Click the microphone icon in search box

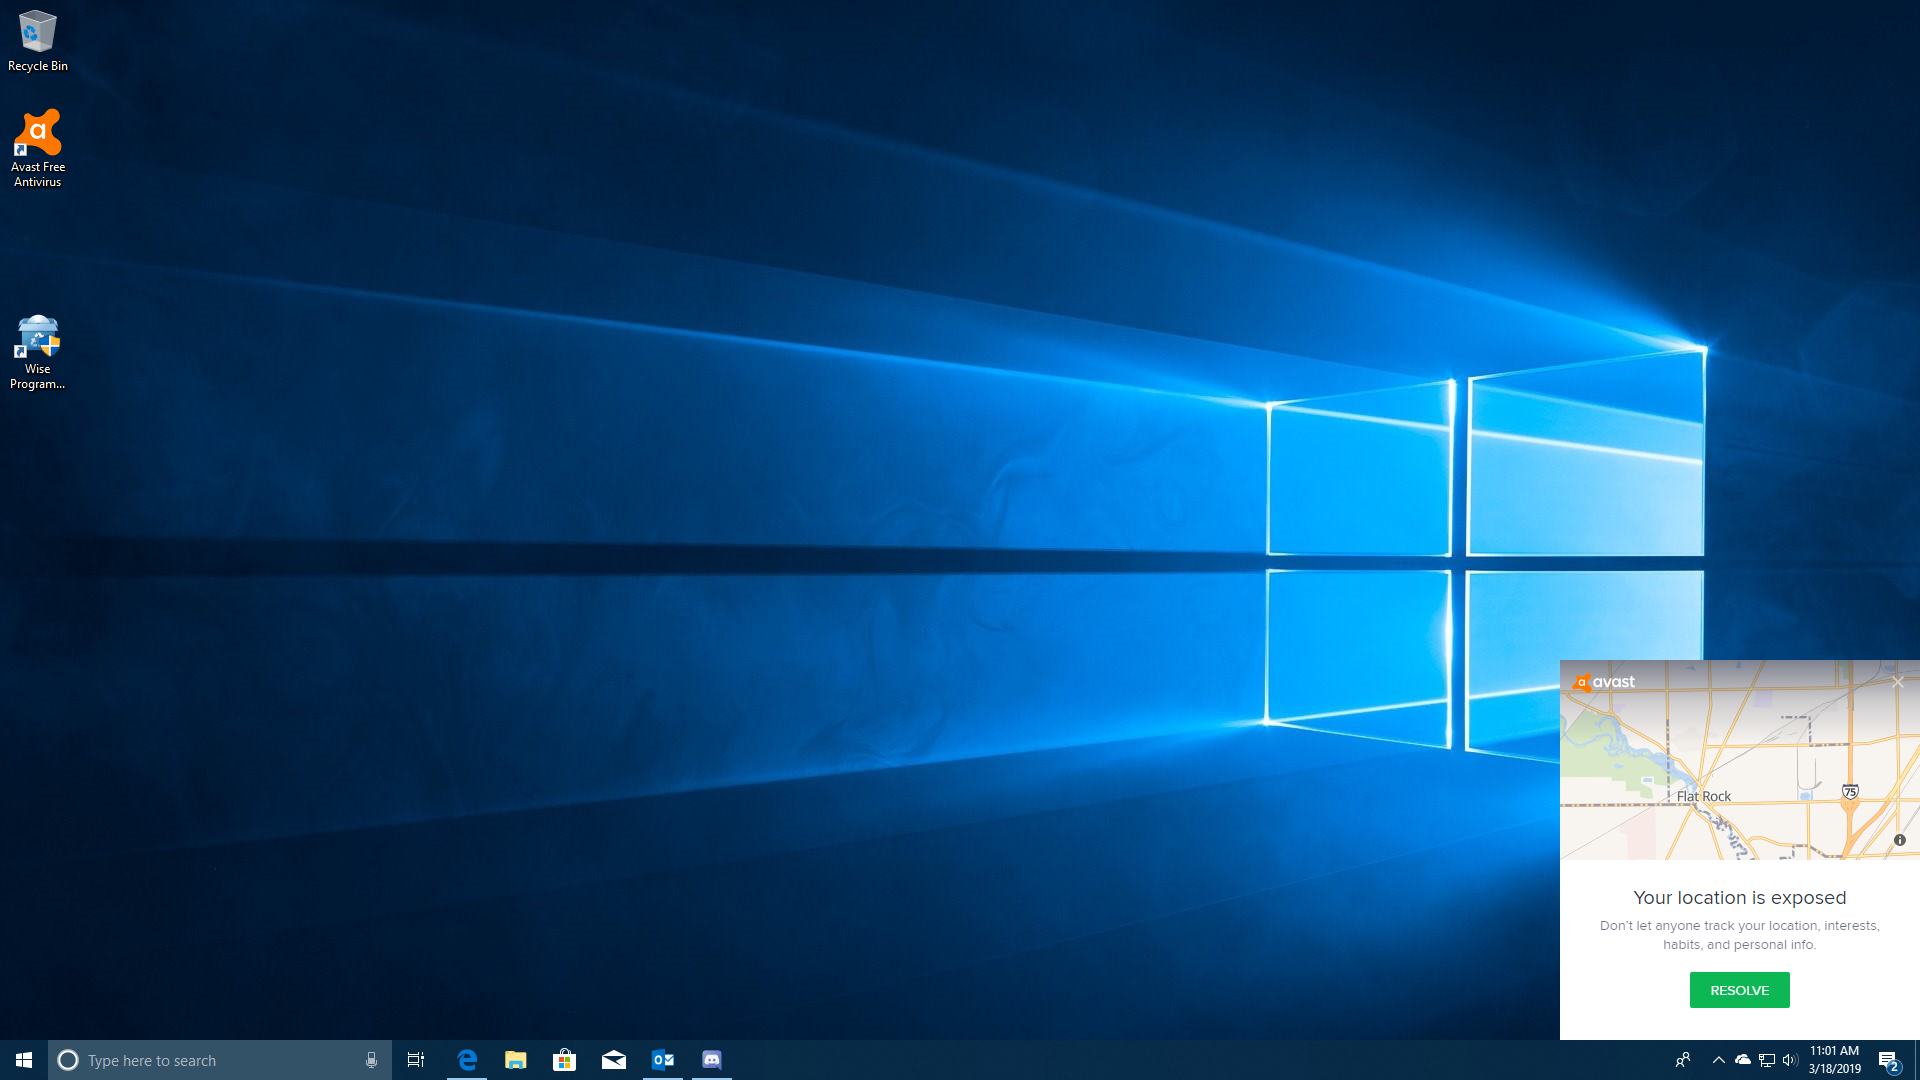click(371, 1060)
